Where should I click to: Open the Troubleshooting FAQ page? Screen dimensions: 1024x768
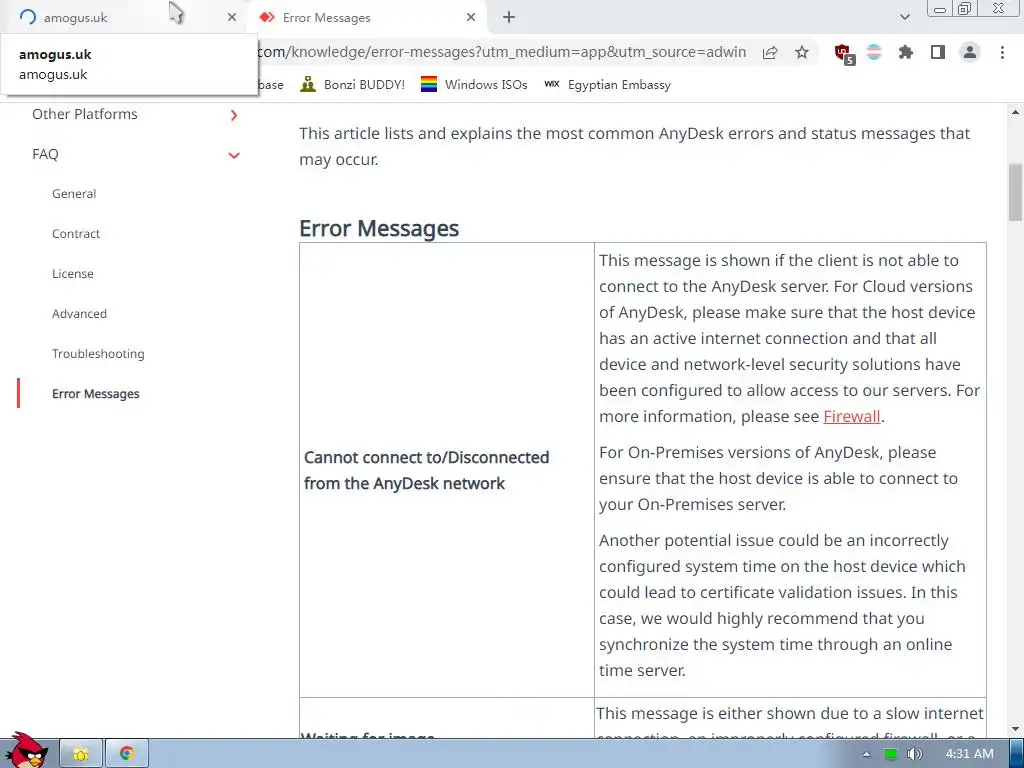pos(98,353)
